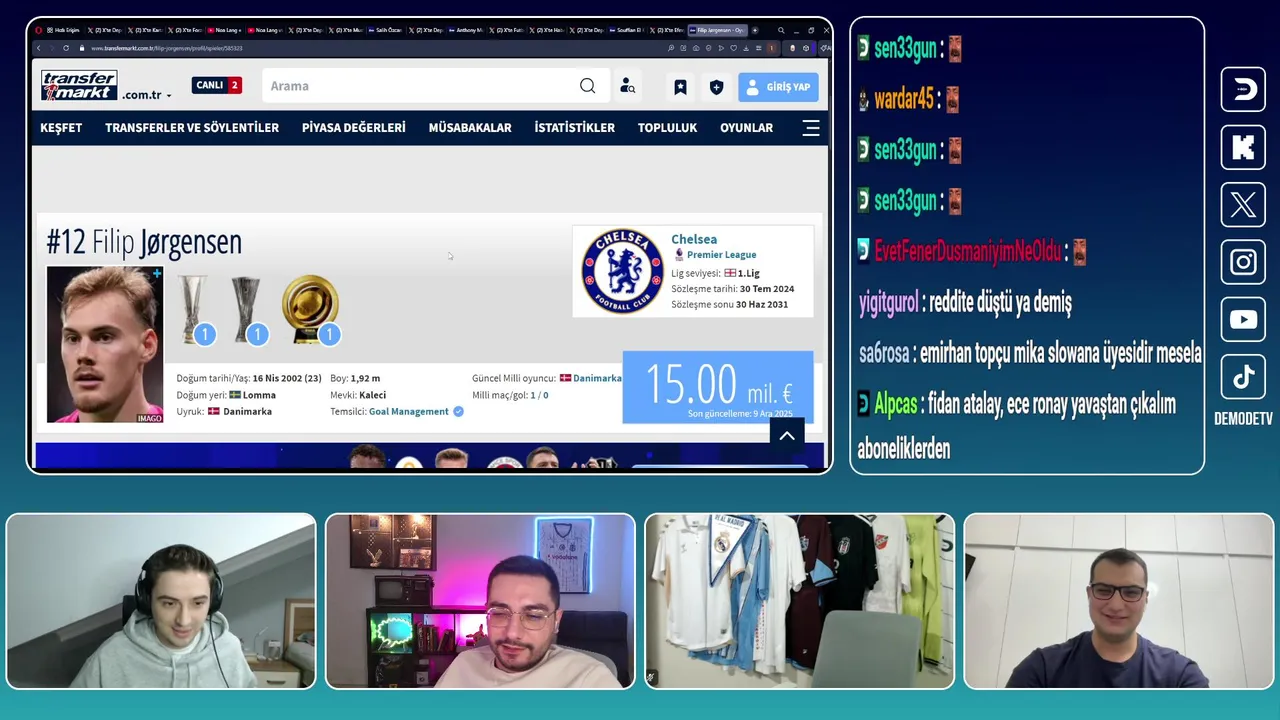Viewport: 1280px width, 720px height.
Task: Click the GİRİŞ YAP login button
Action: coord(778,87)
